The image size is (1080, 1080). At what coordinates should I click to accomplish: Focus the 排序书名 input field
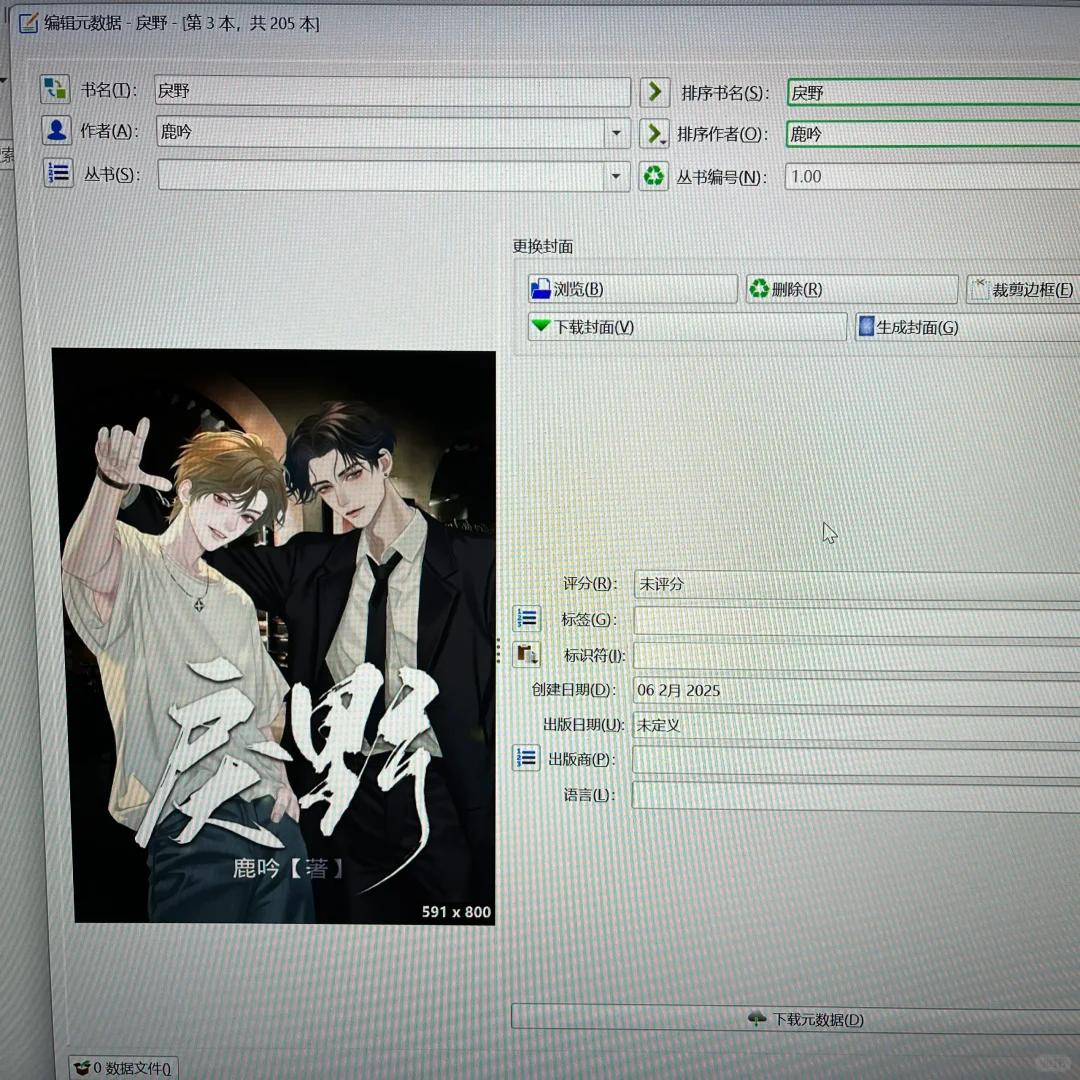pyautogui.click(x=933, y=92)
